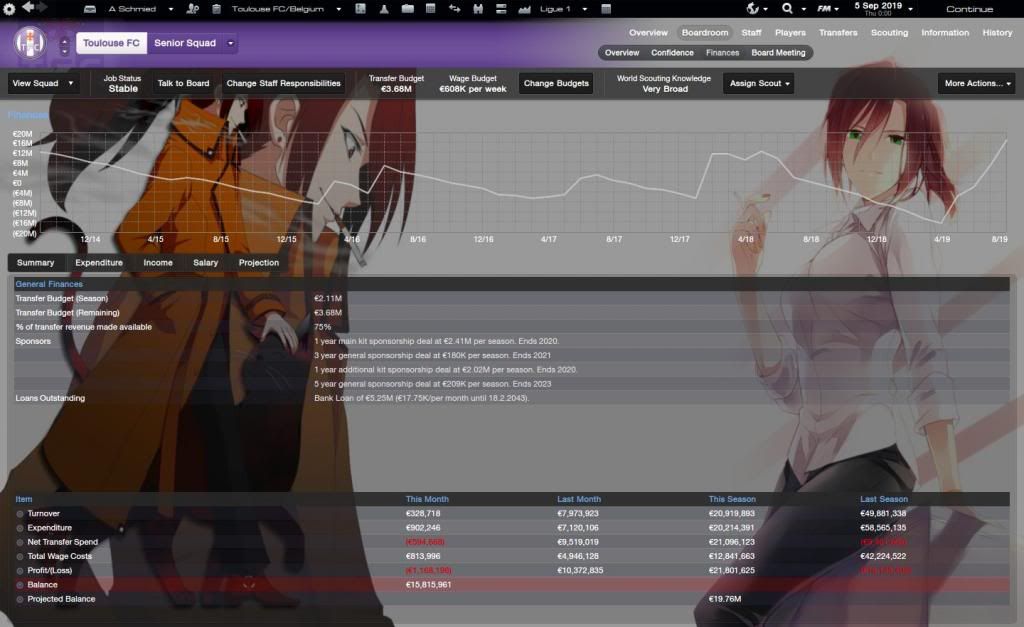Expand the Ligue 1 dropdown
This screenshot has width=1024, height=627.
[x=584, y=9]
